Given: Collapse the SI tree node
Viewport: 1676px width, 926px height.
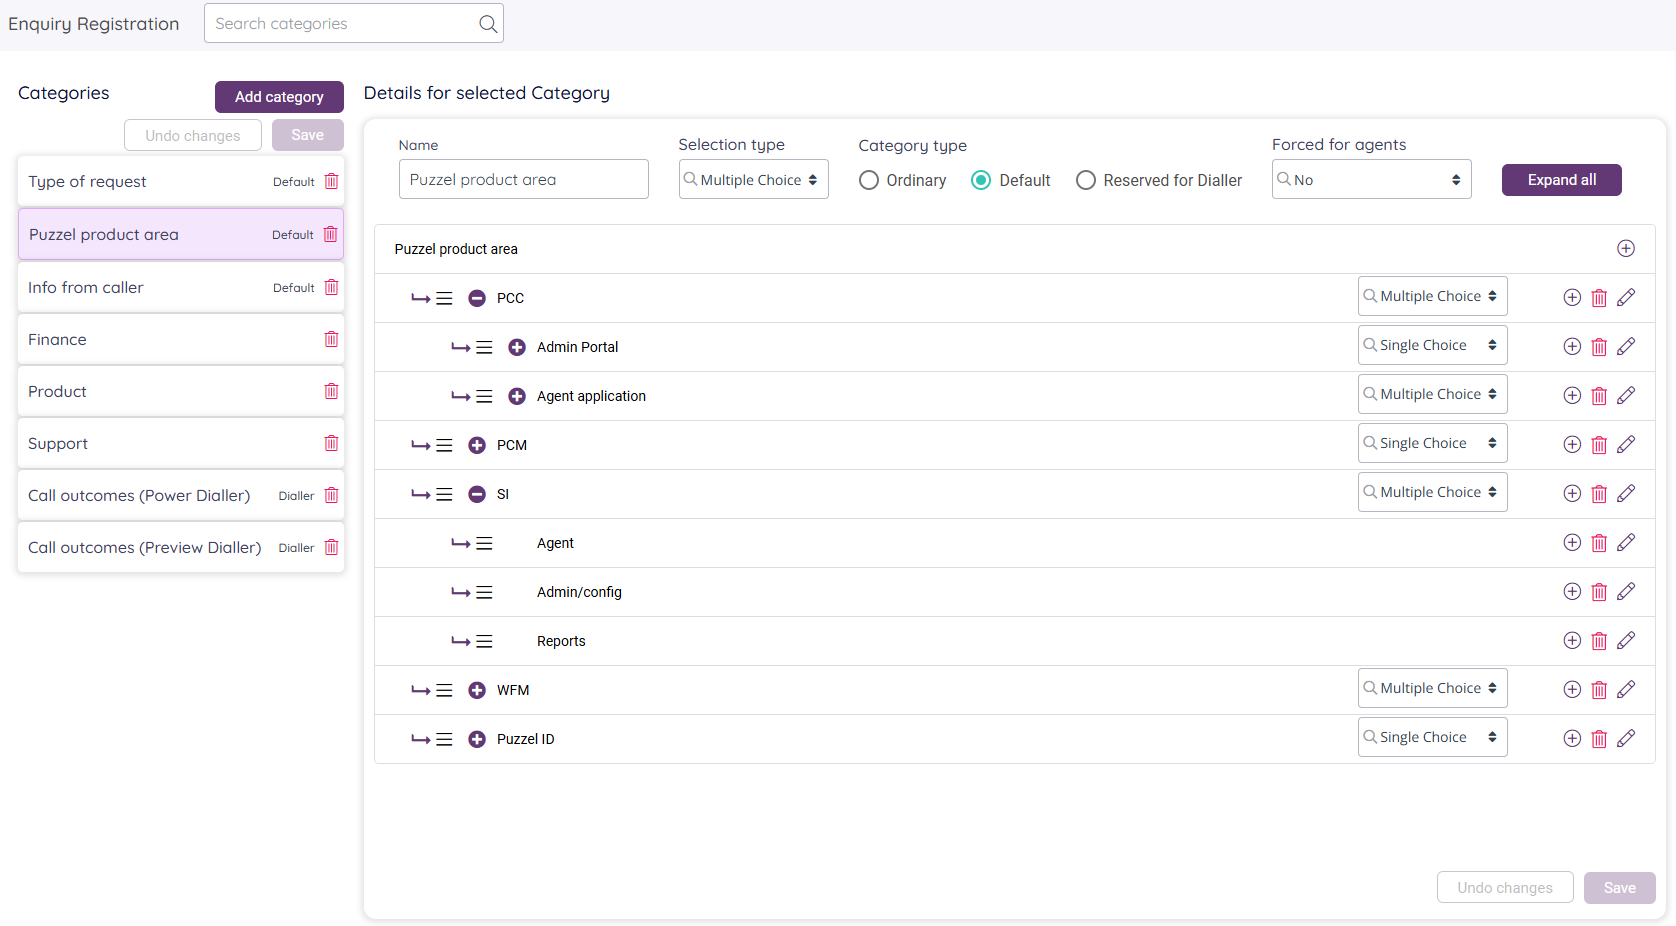Looking at the screenshot, I should (477, 494).
